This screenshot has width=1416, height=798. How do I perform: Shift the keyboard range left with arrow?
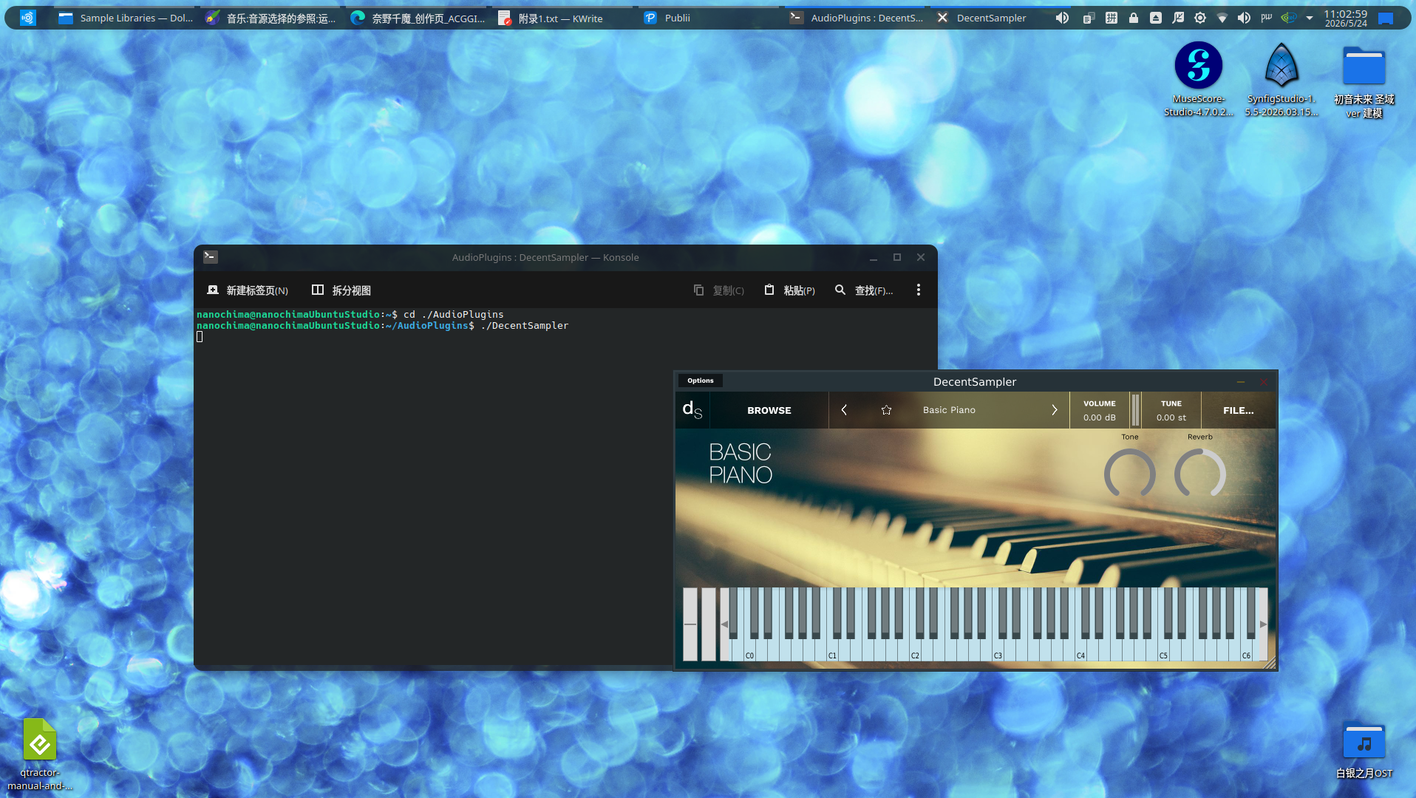pyautogui.click(x=725, y=624)
